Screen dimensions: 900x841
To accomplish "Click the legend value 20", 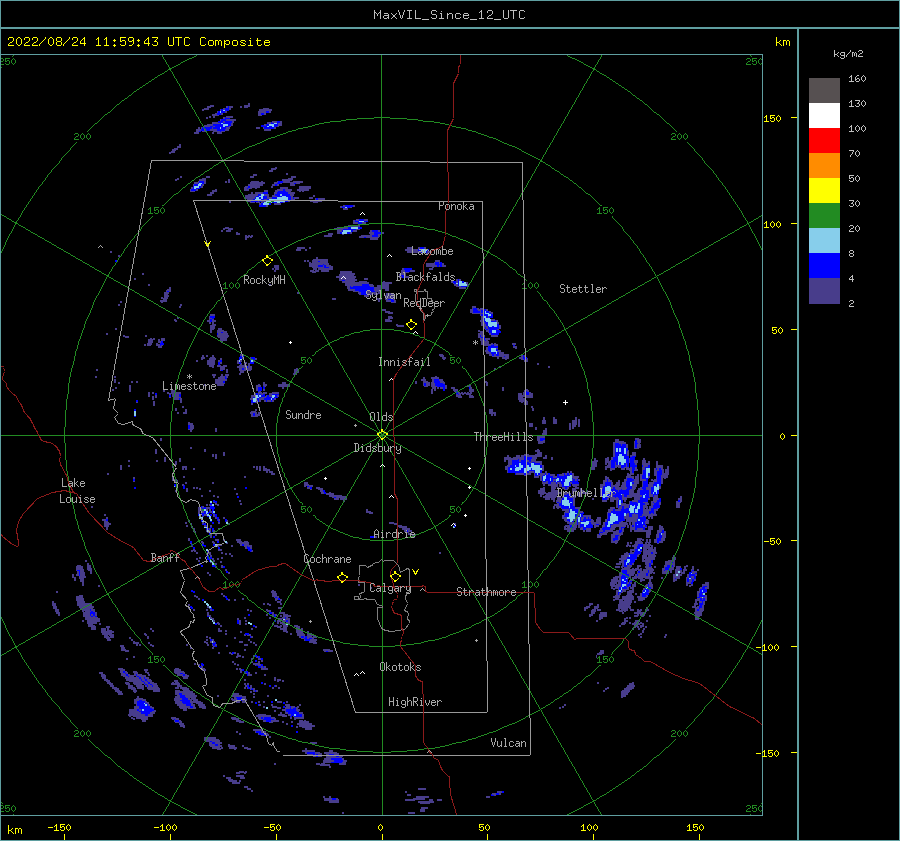I will point(854,228).
